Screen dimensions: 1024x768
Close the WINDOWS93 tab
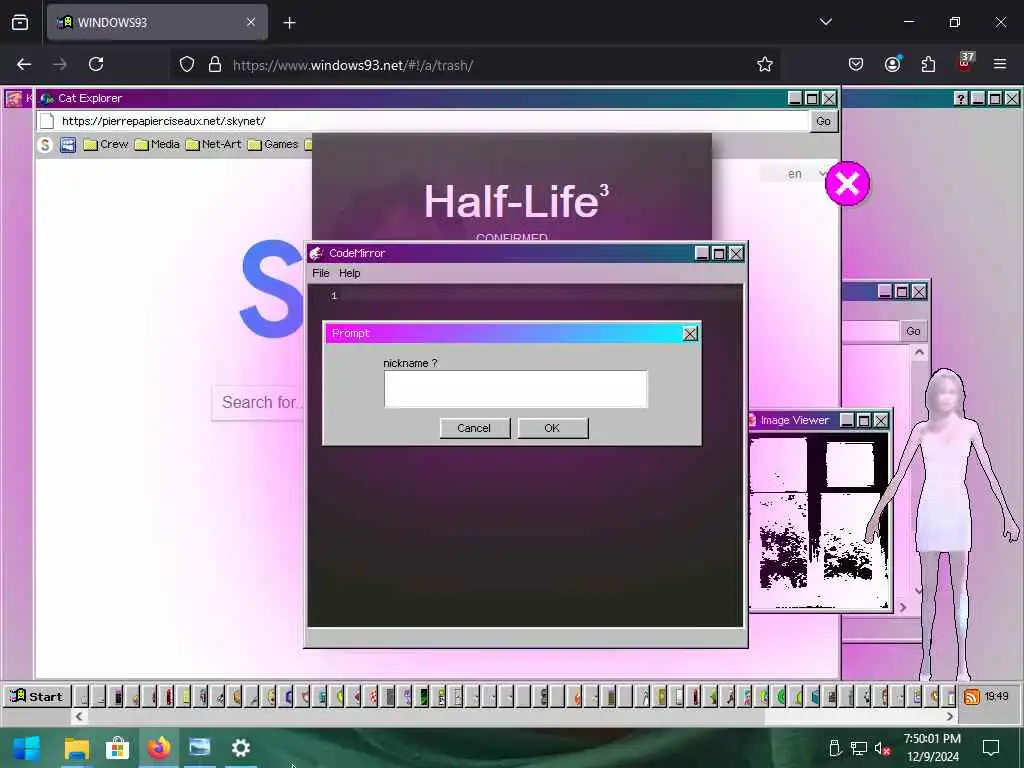pyautogui.click(x=251, y=22)
